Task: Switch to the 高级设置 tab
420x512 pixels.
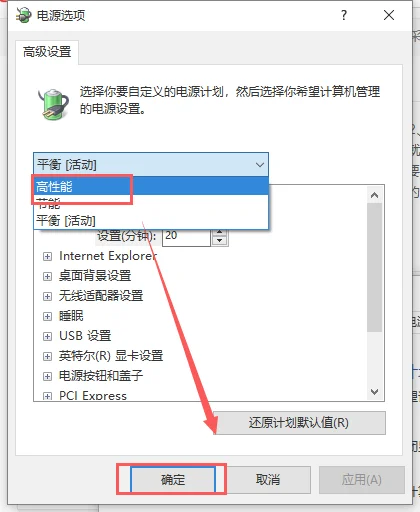Action: (x=47, y=52)
